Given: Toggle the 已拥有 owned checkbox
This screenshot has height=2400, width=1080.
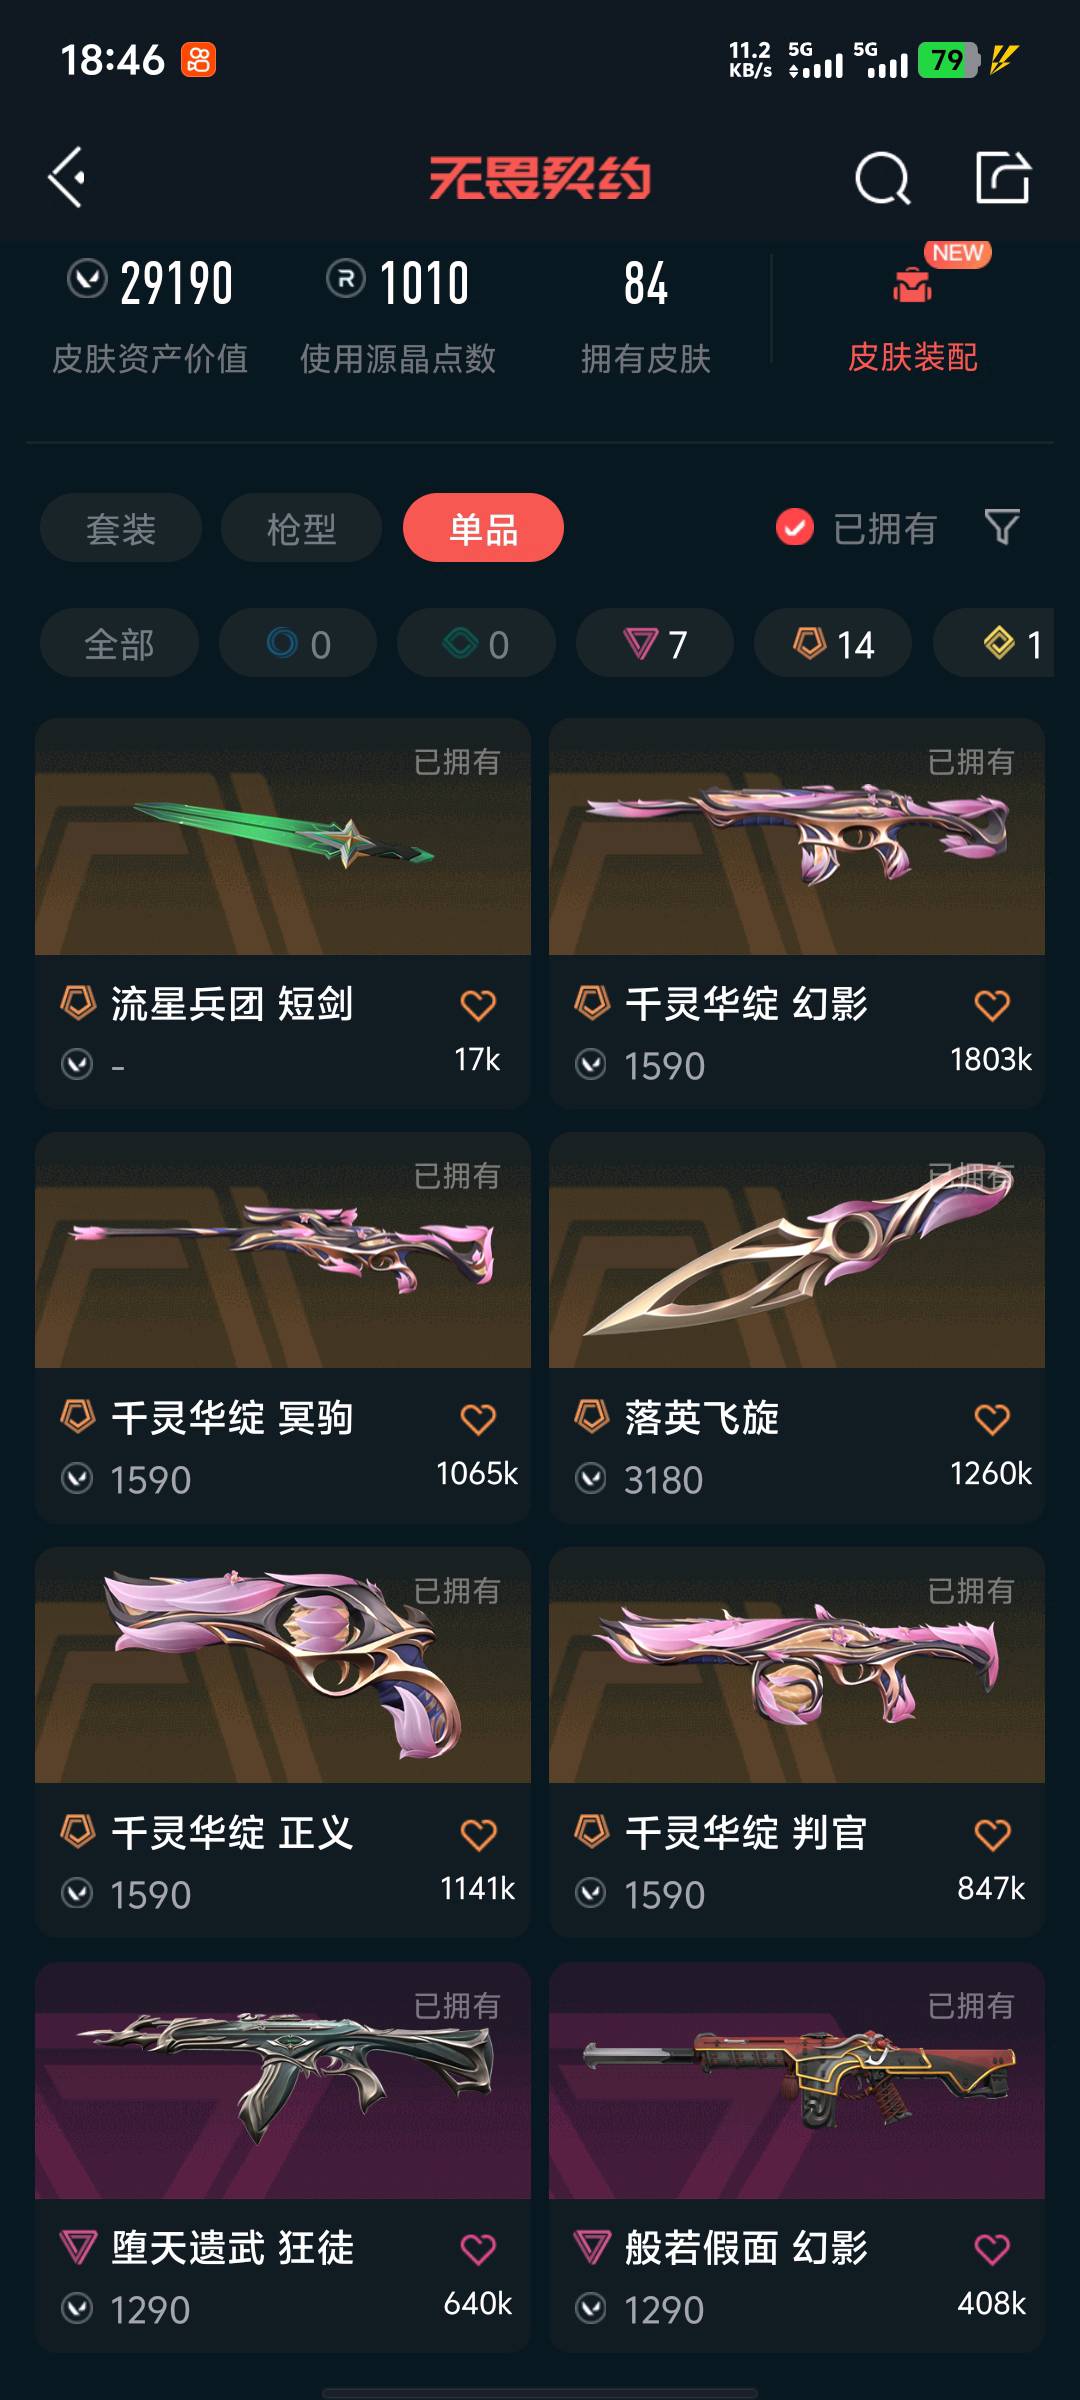Looking at the screenshot, I should coord(795,527).
